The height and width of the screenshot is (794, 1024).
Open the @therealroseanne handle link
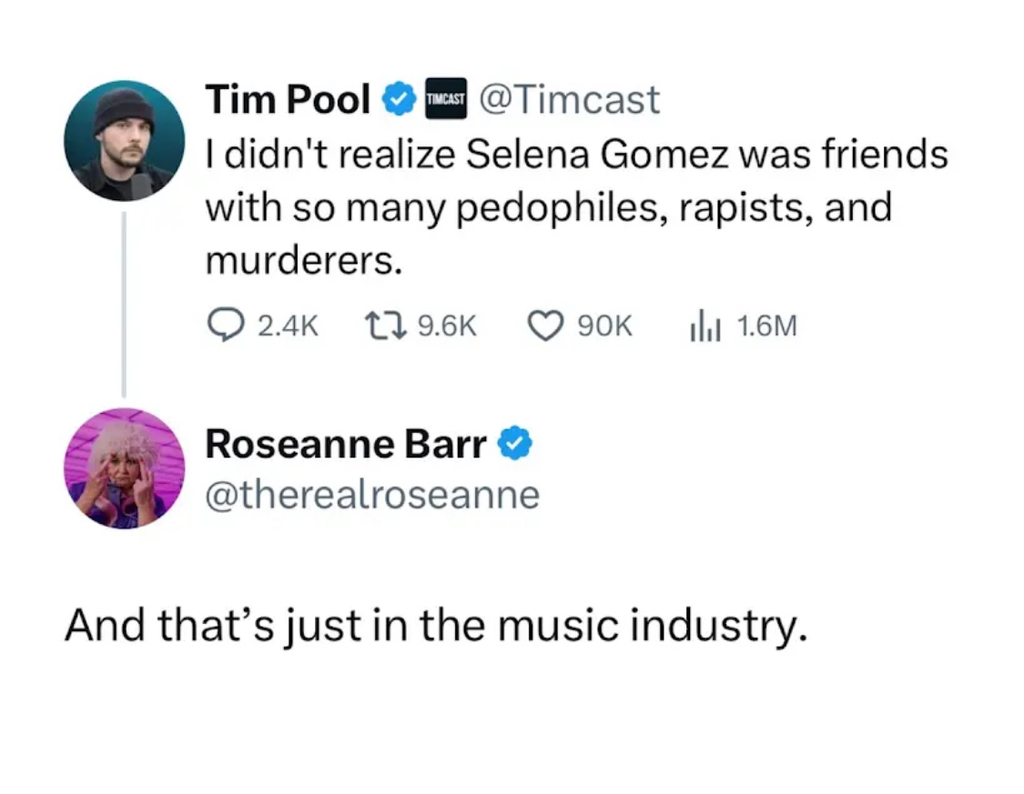click(x=372, y=494)
